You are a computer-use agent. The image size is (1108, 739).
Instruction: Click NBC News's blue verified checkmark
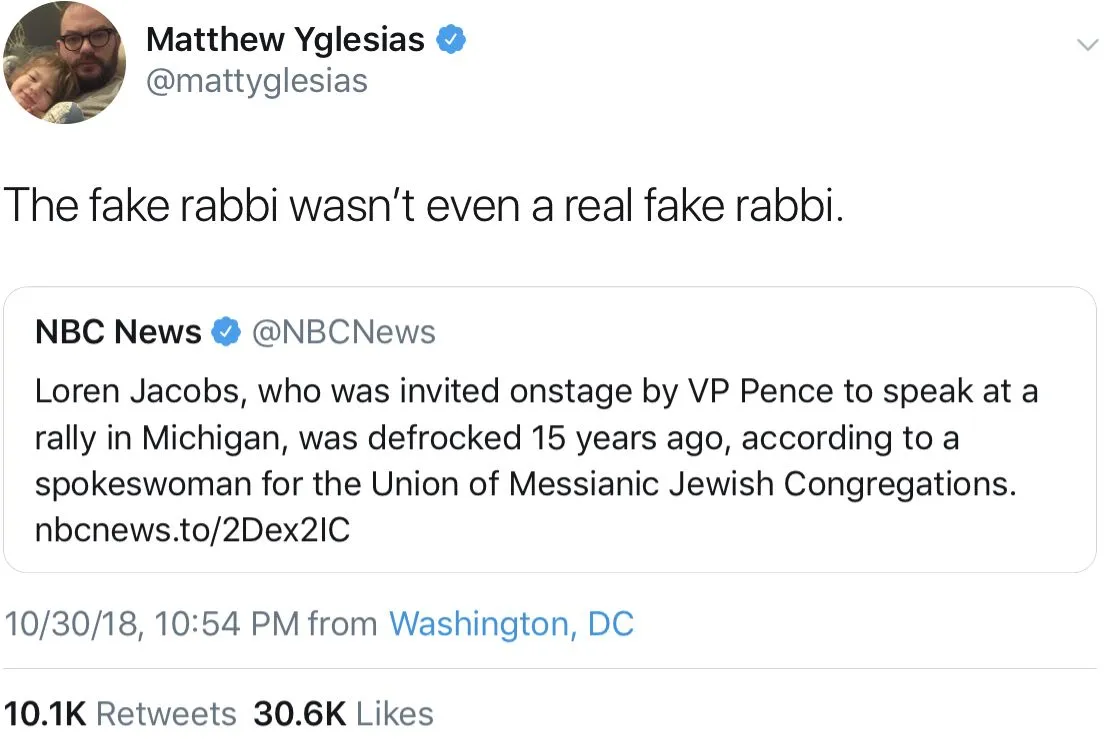(227, 332)
